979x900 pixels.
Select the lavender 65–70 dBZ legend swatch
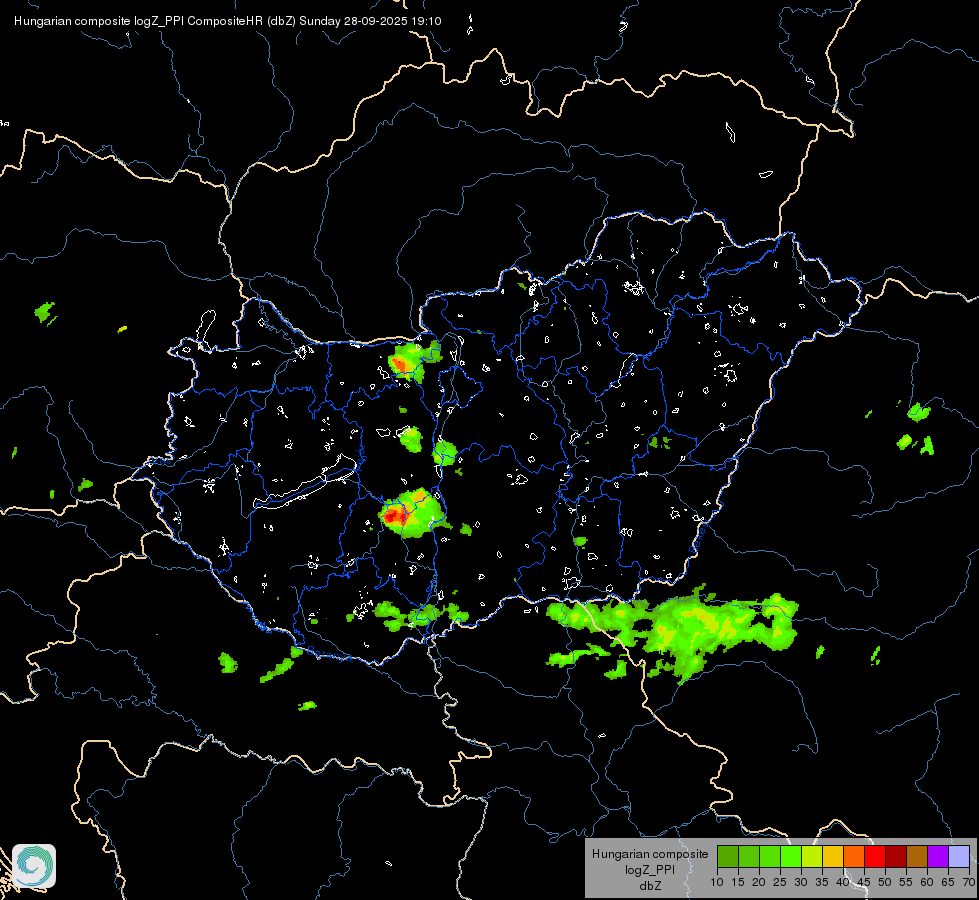pos(959,856)
